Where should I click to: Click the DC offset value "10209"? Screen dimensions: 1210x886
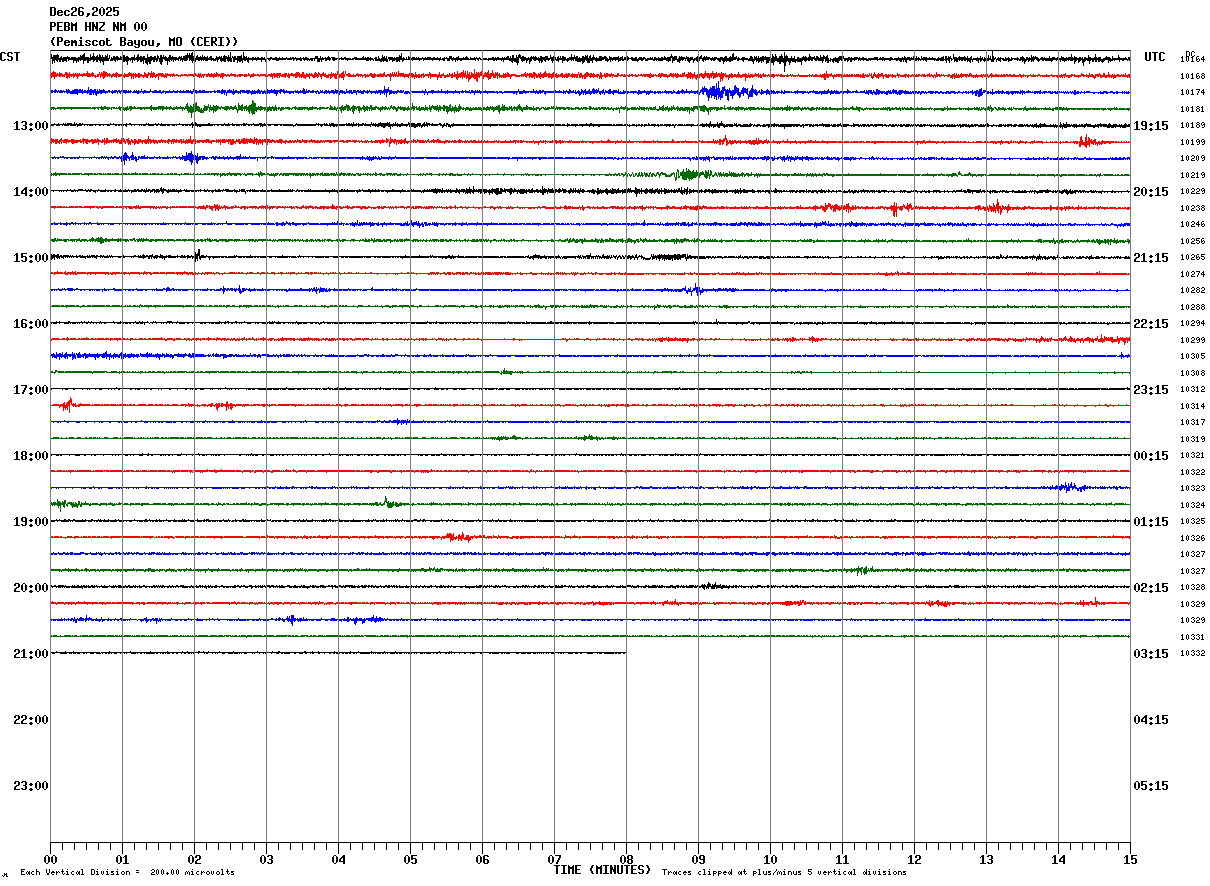tap(1193, 159)
